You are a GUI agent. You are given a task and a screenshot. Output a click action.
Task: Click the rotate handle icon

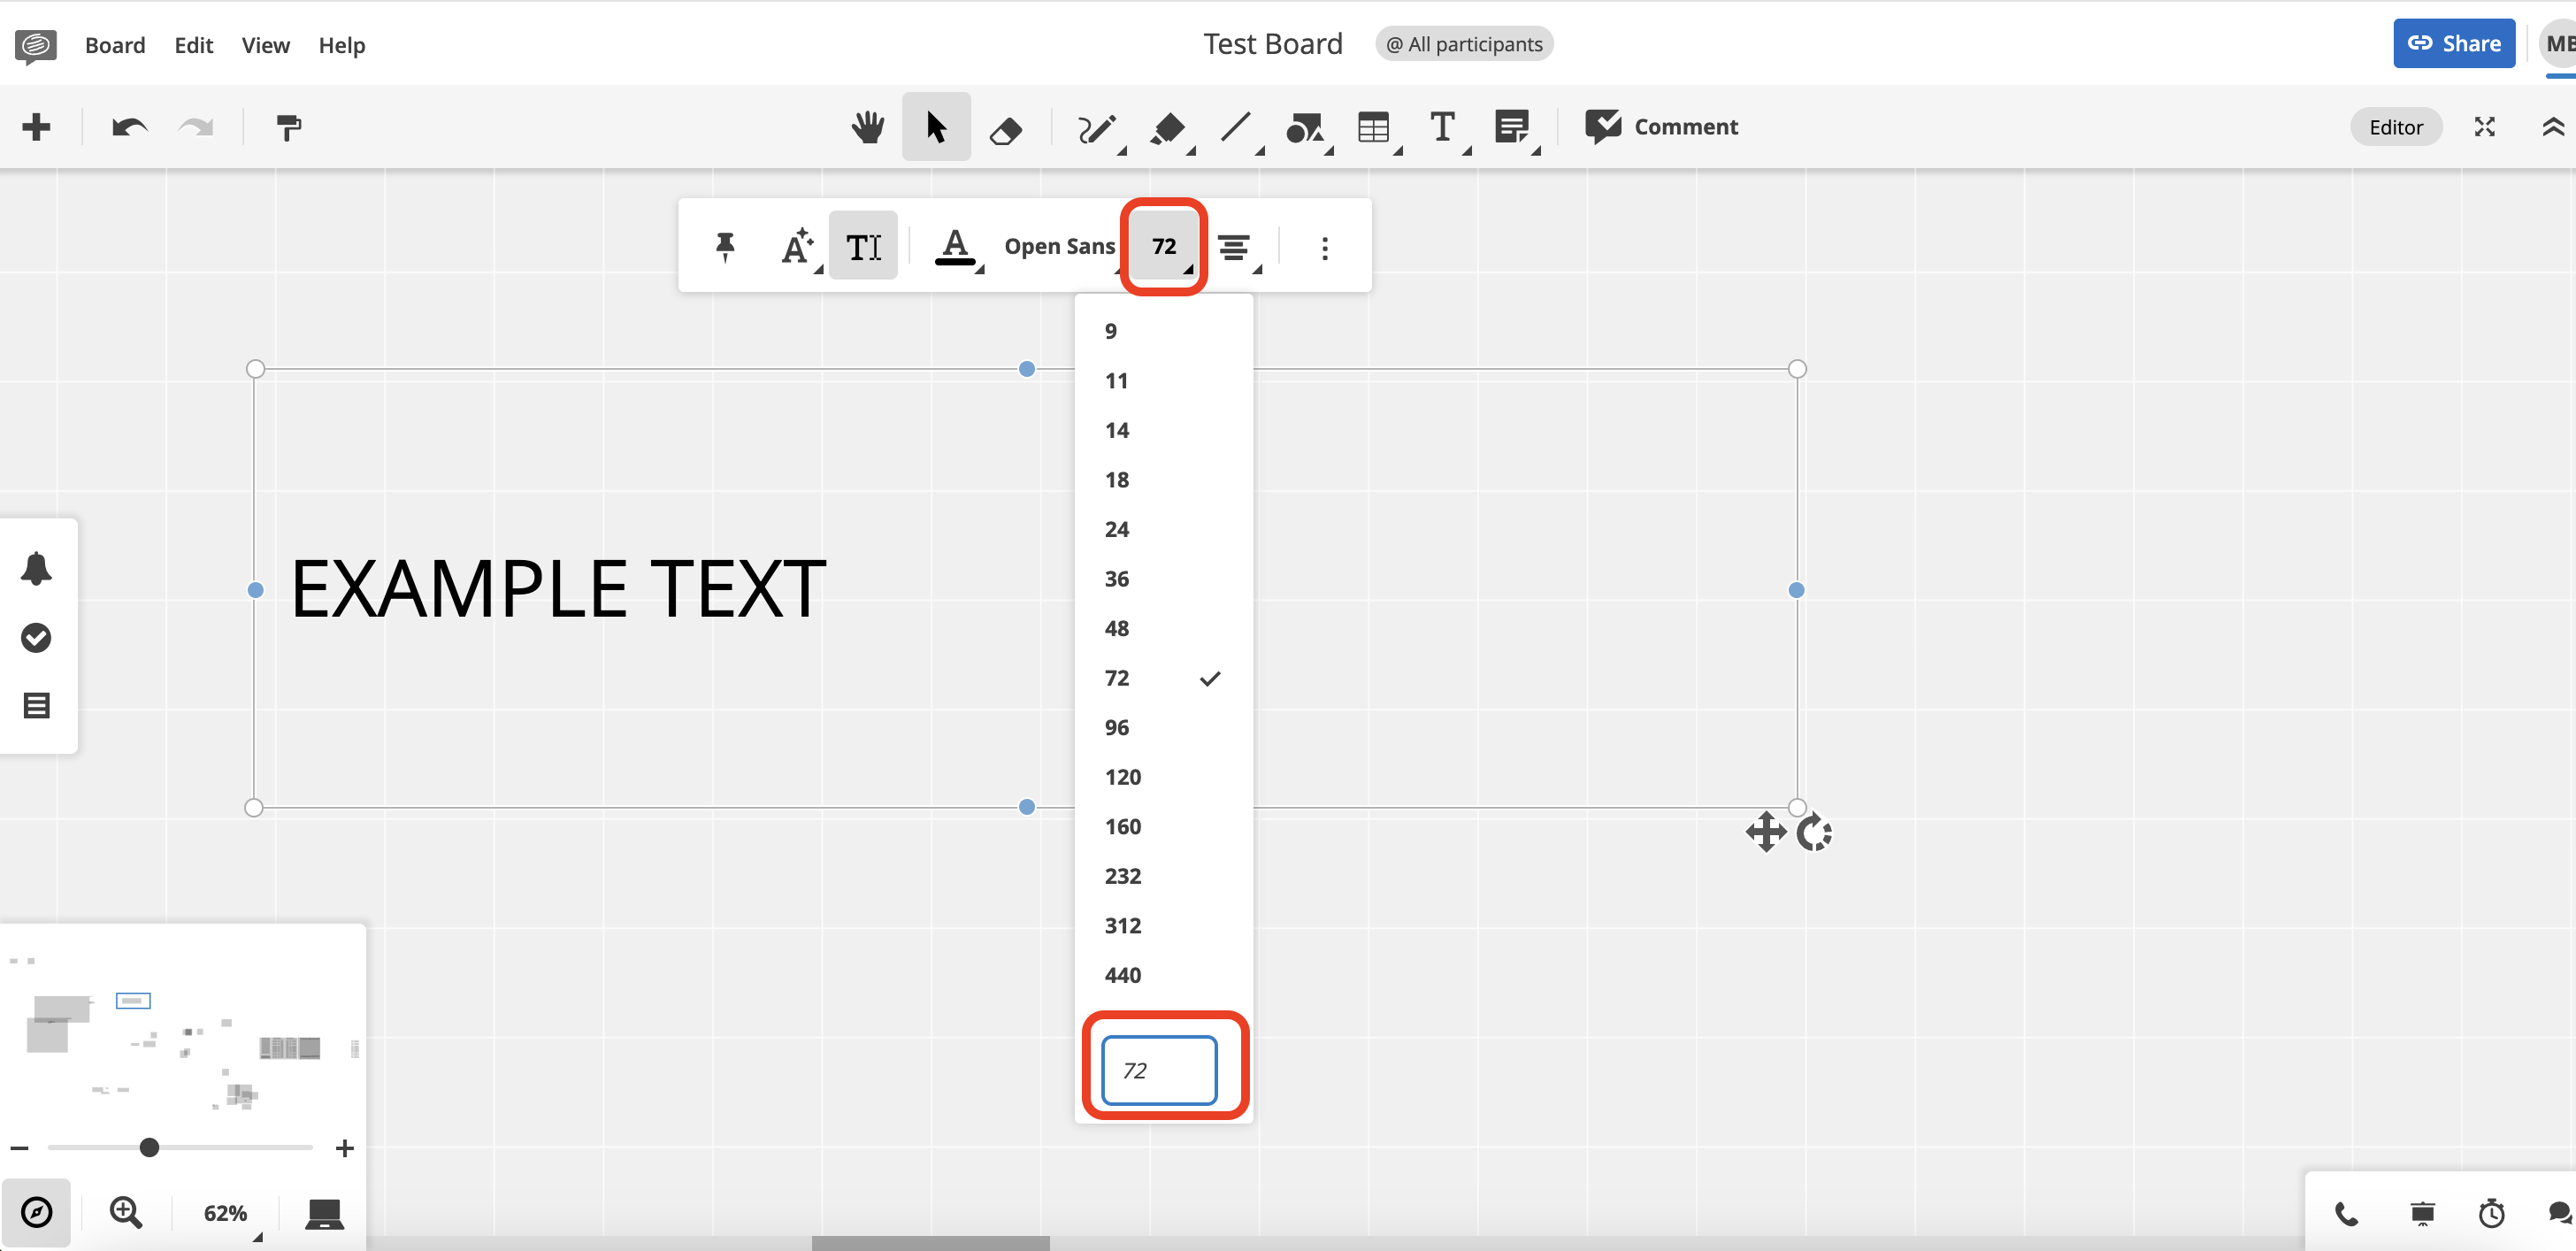(x=1814, y=832)
